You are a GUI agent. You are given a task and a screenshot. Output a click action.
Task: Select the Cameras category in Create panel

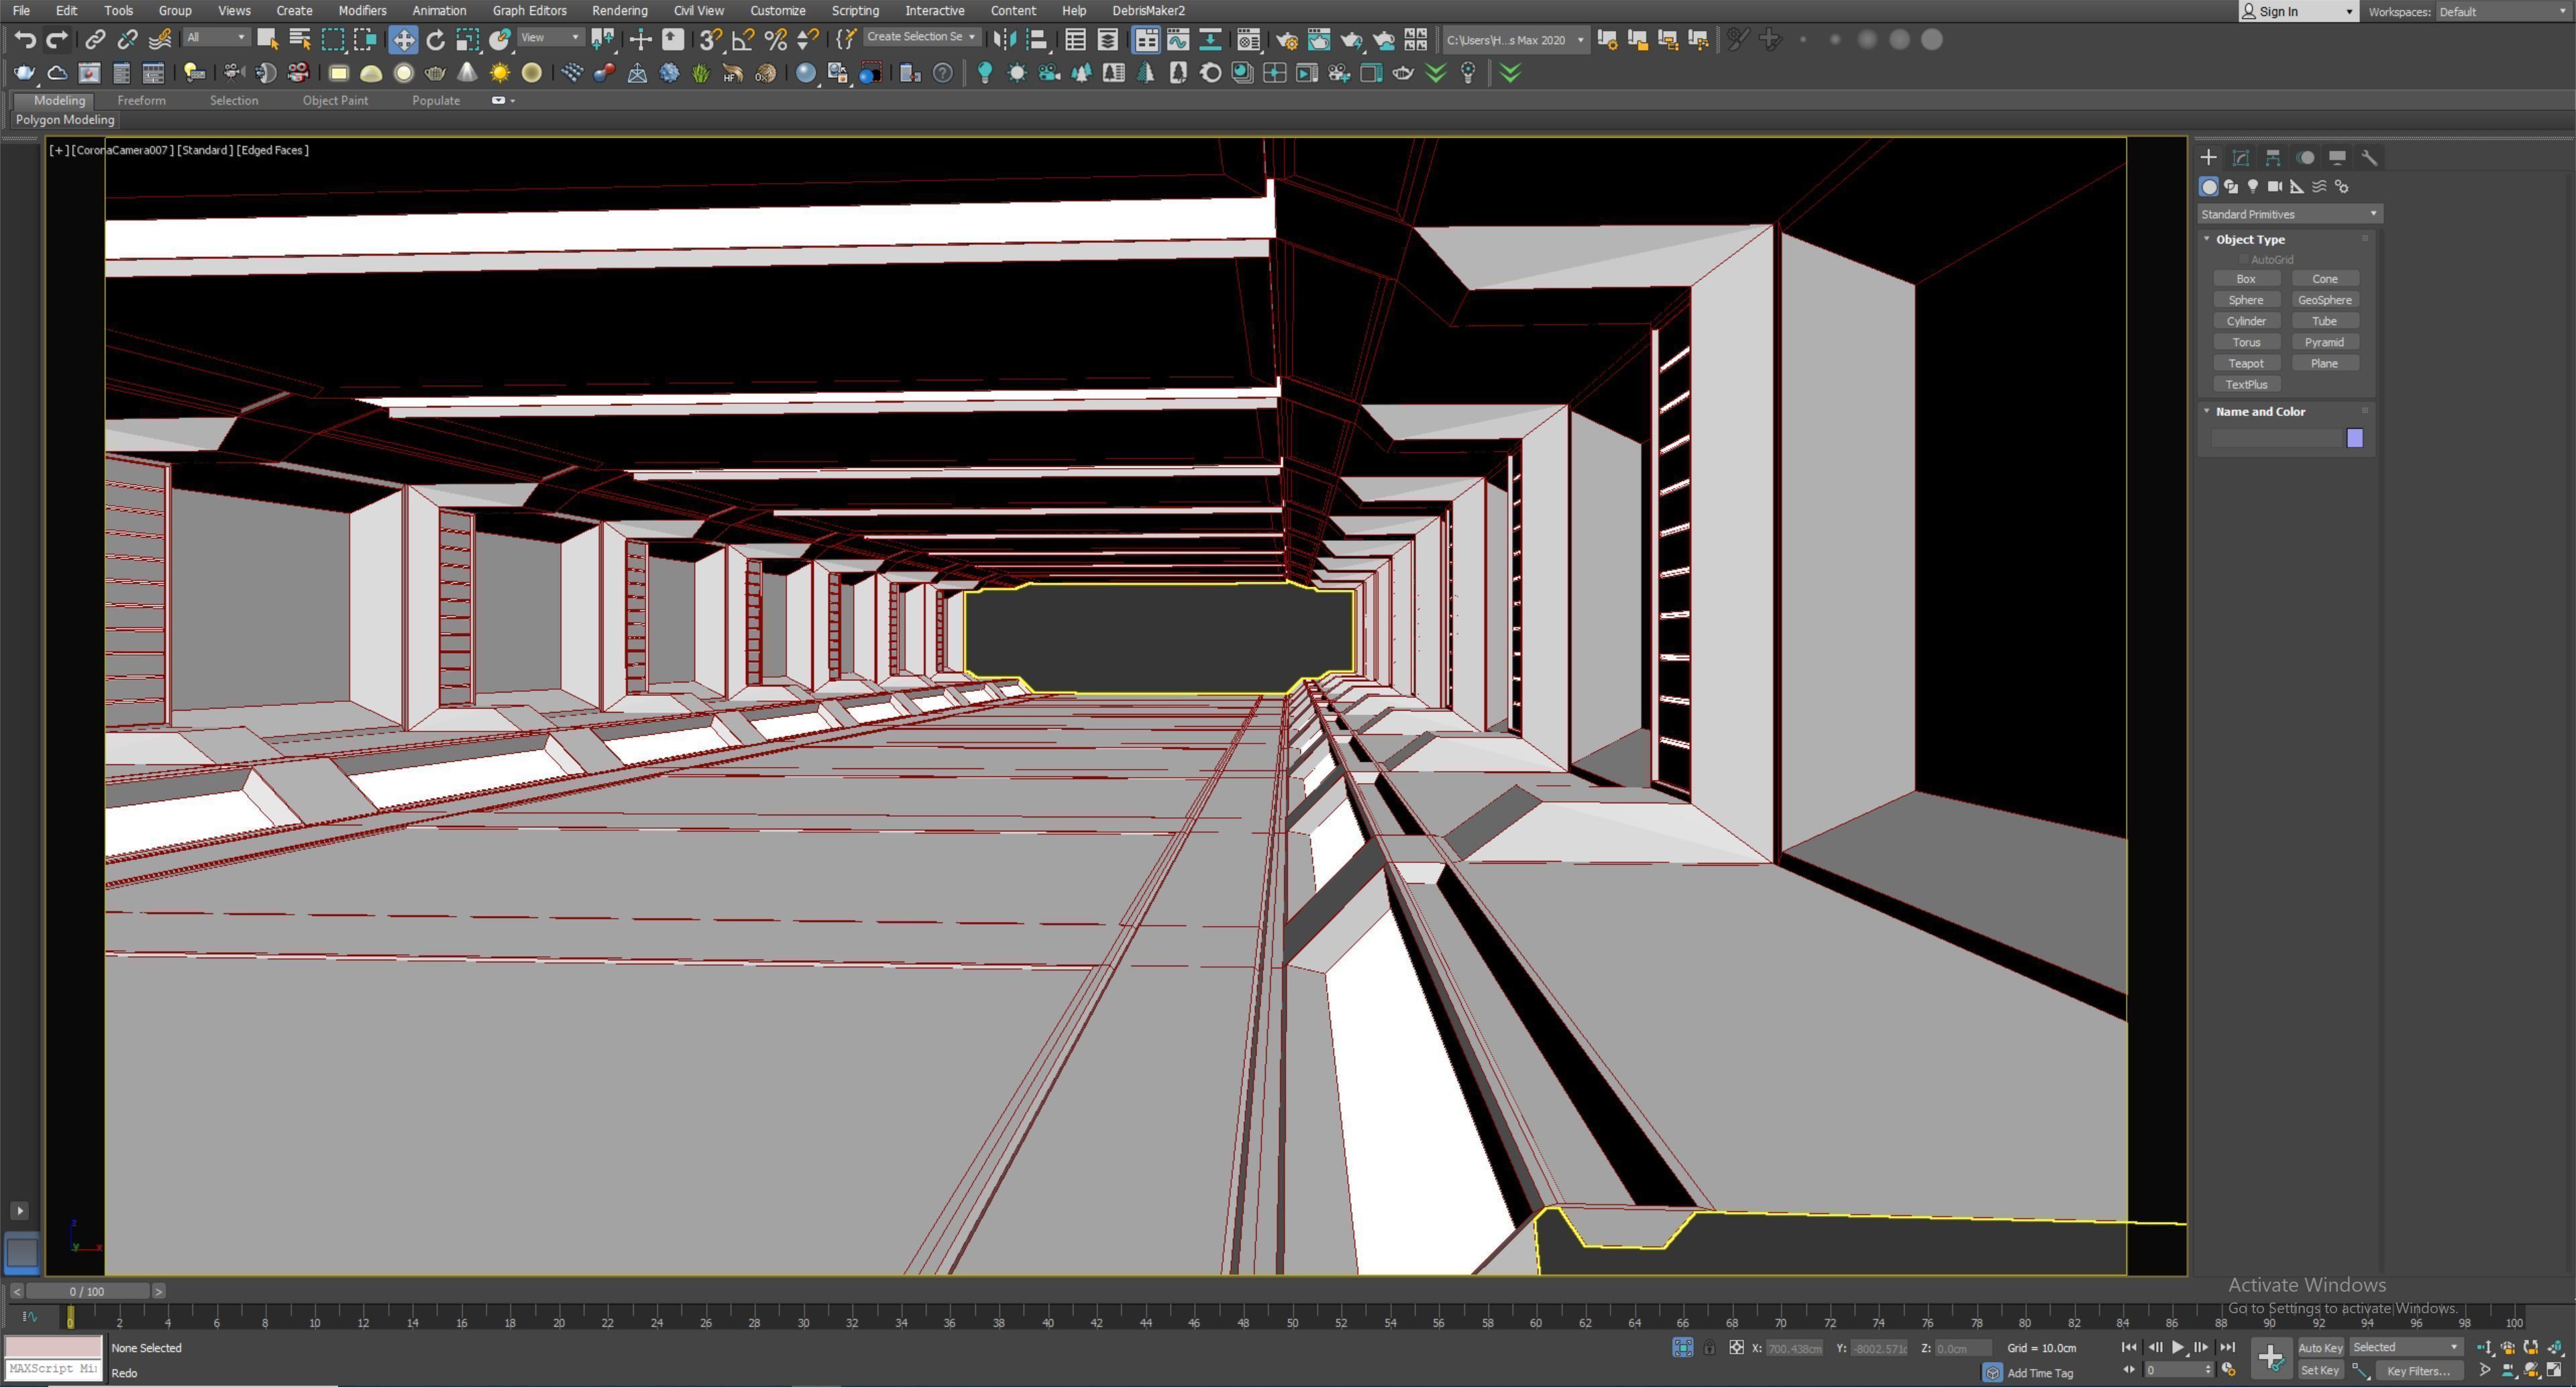[2275, 187]
